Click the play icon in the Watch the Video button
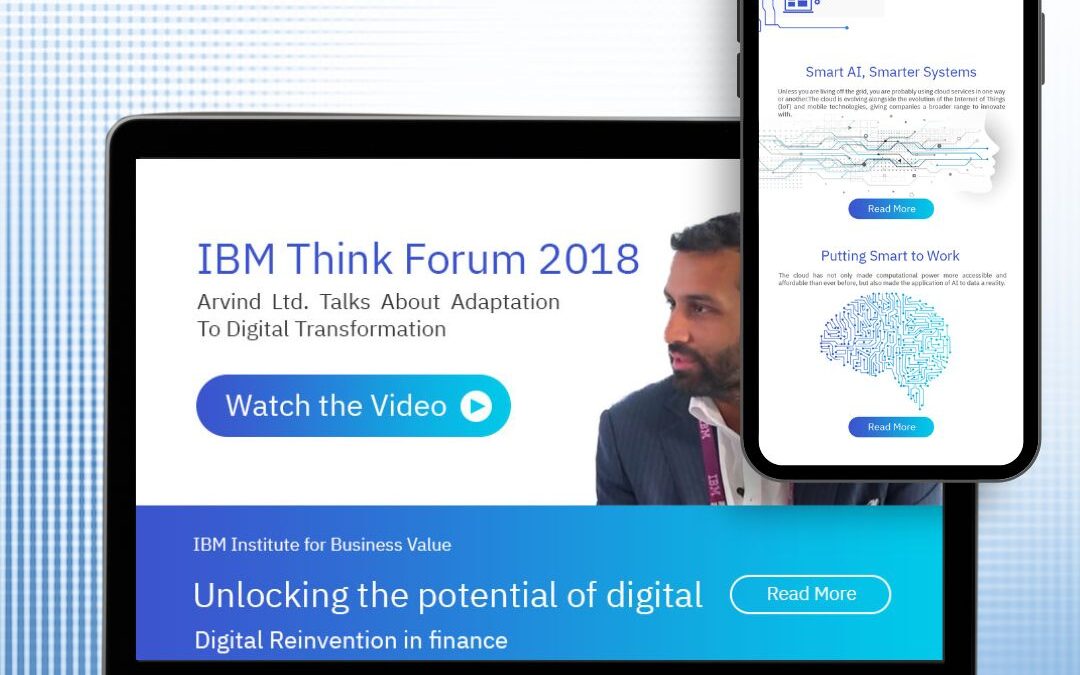Screen dimensions: 1080x675 point(476,406)
